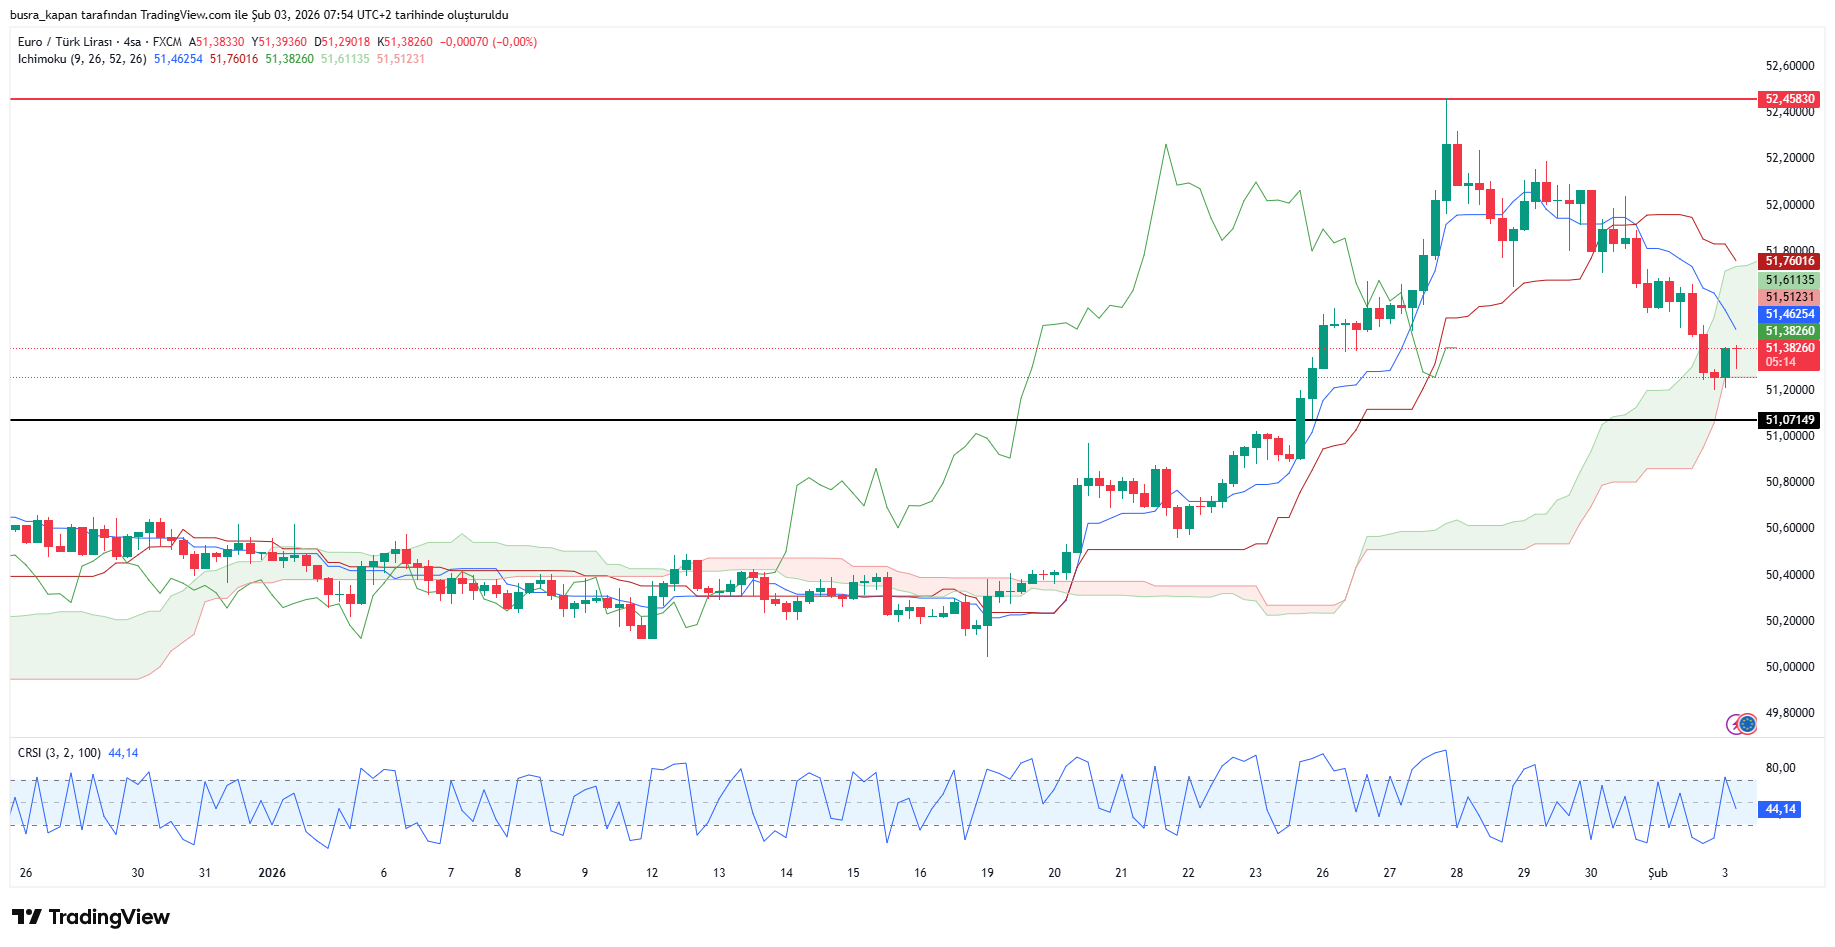Click the blue Ichimoku value 51,46254 in legend
This screenshot has height=947, width=1835.
178,59
